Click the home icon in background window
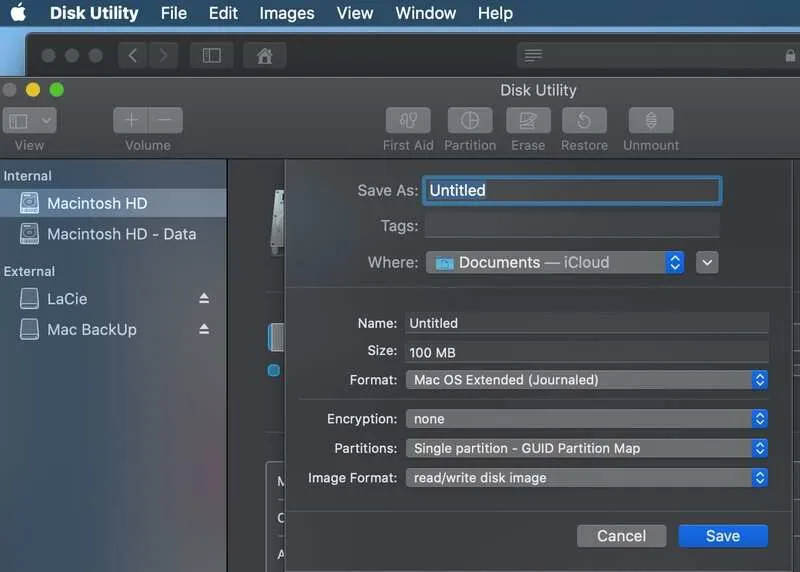800x572 pixels. [264, 55]
